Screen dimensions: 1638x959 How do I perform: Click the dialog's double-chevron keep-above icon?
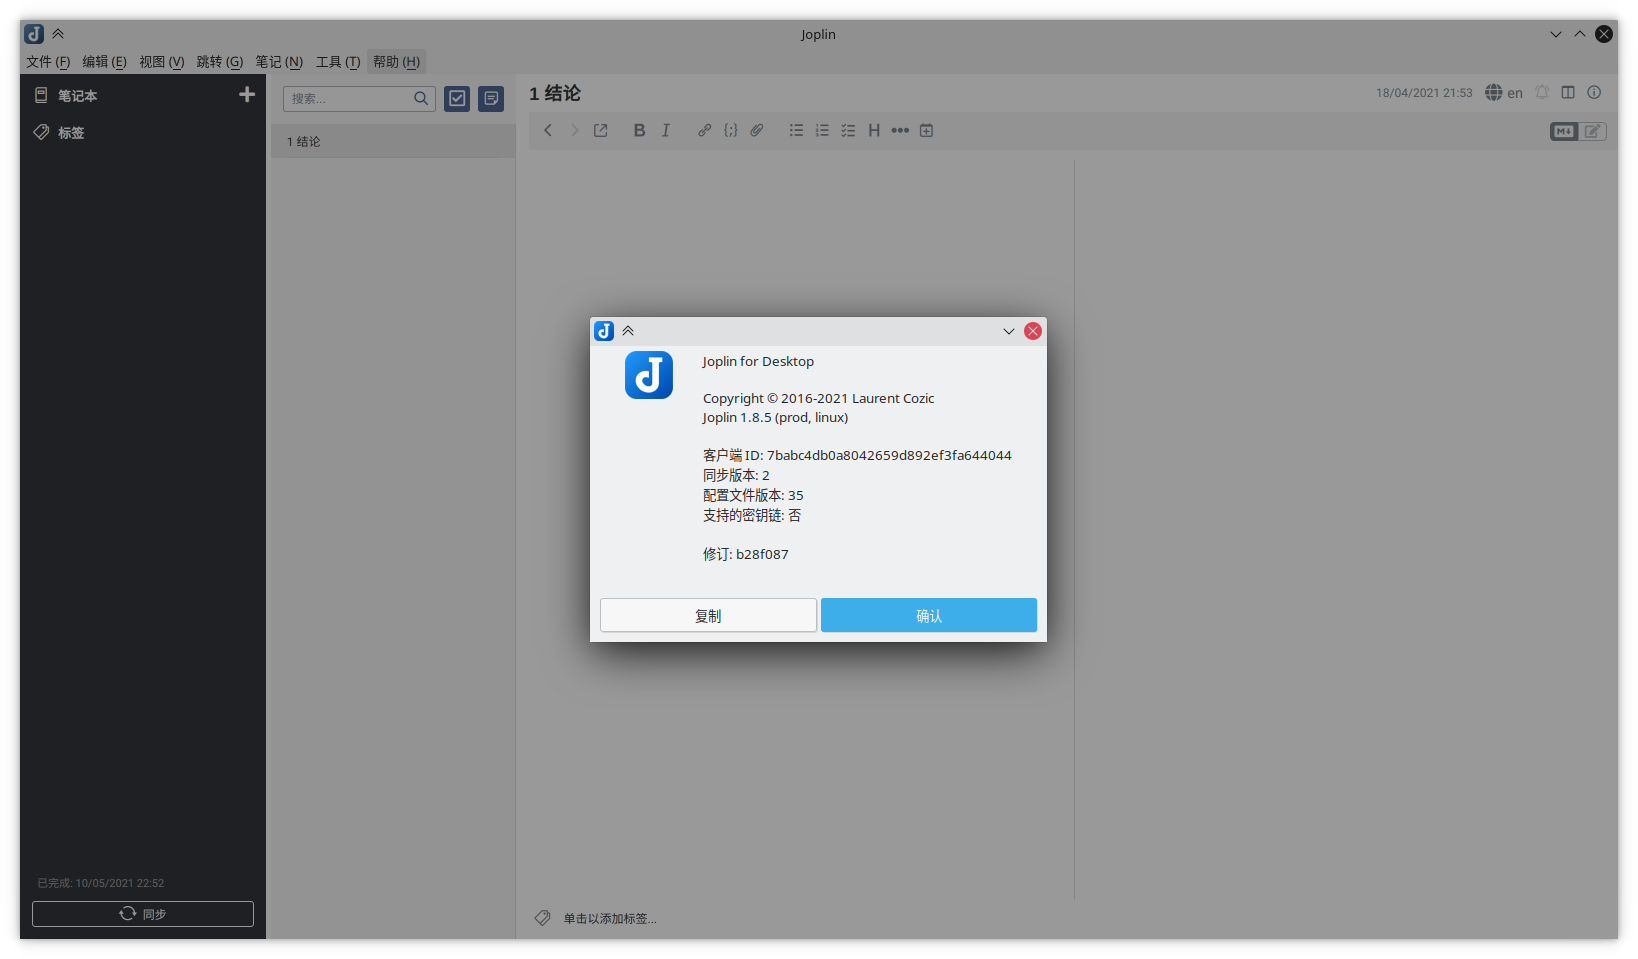628,331
